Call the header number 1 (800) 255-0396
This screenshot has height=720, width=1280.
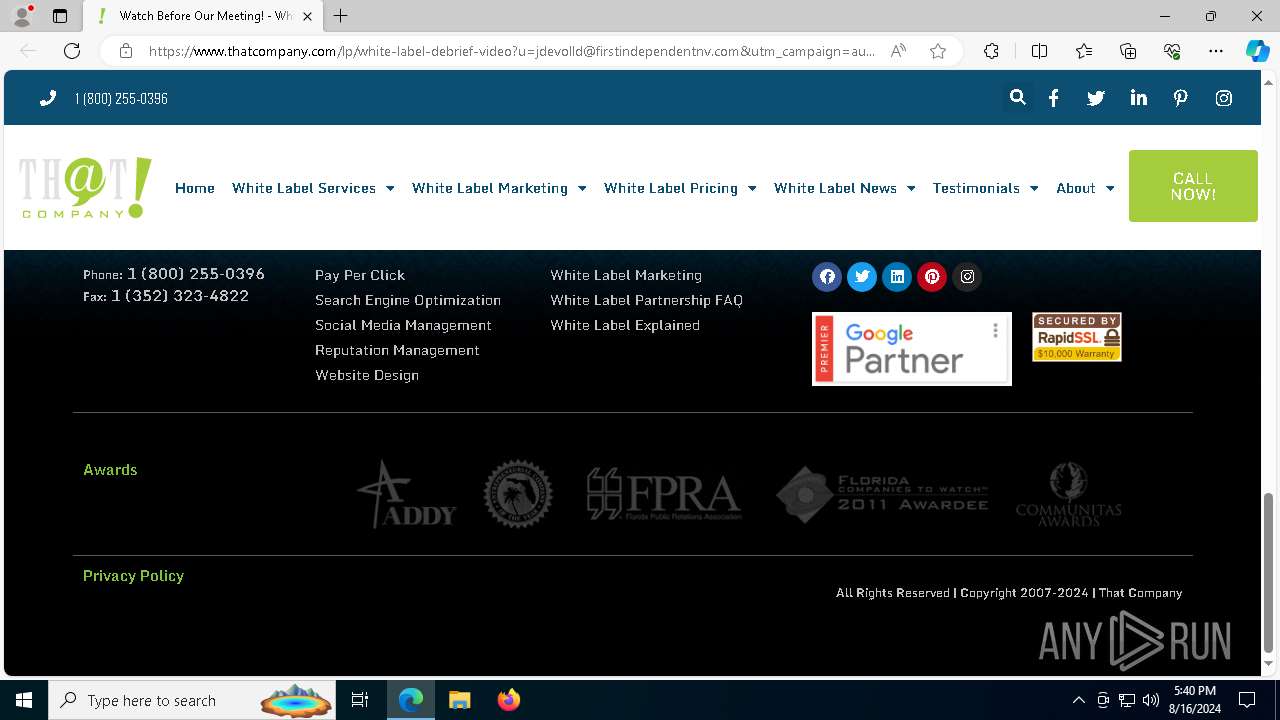pyautogui.click(x=121, y=98)
